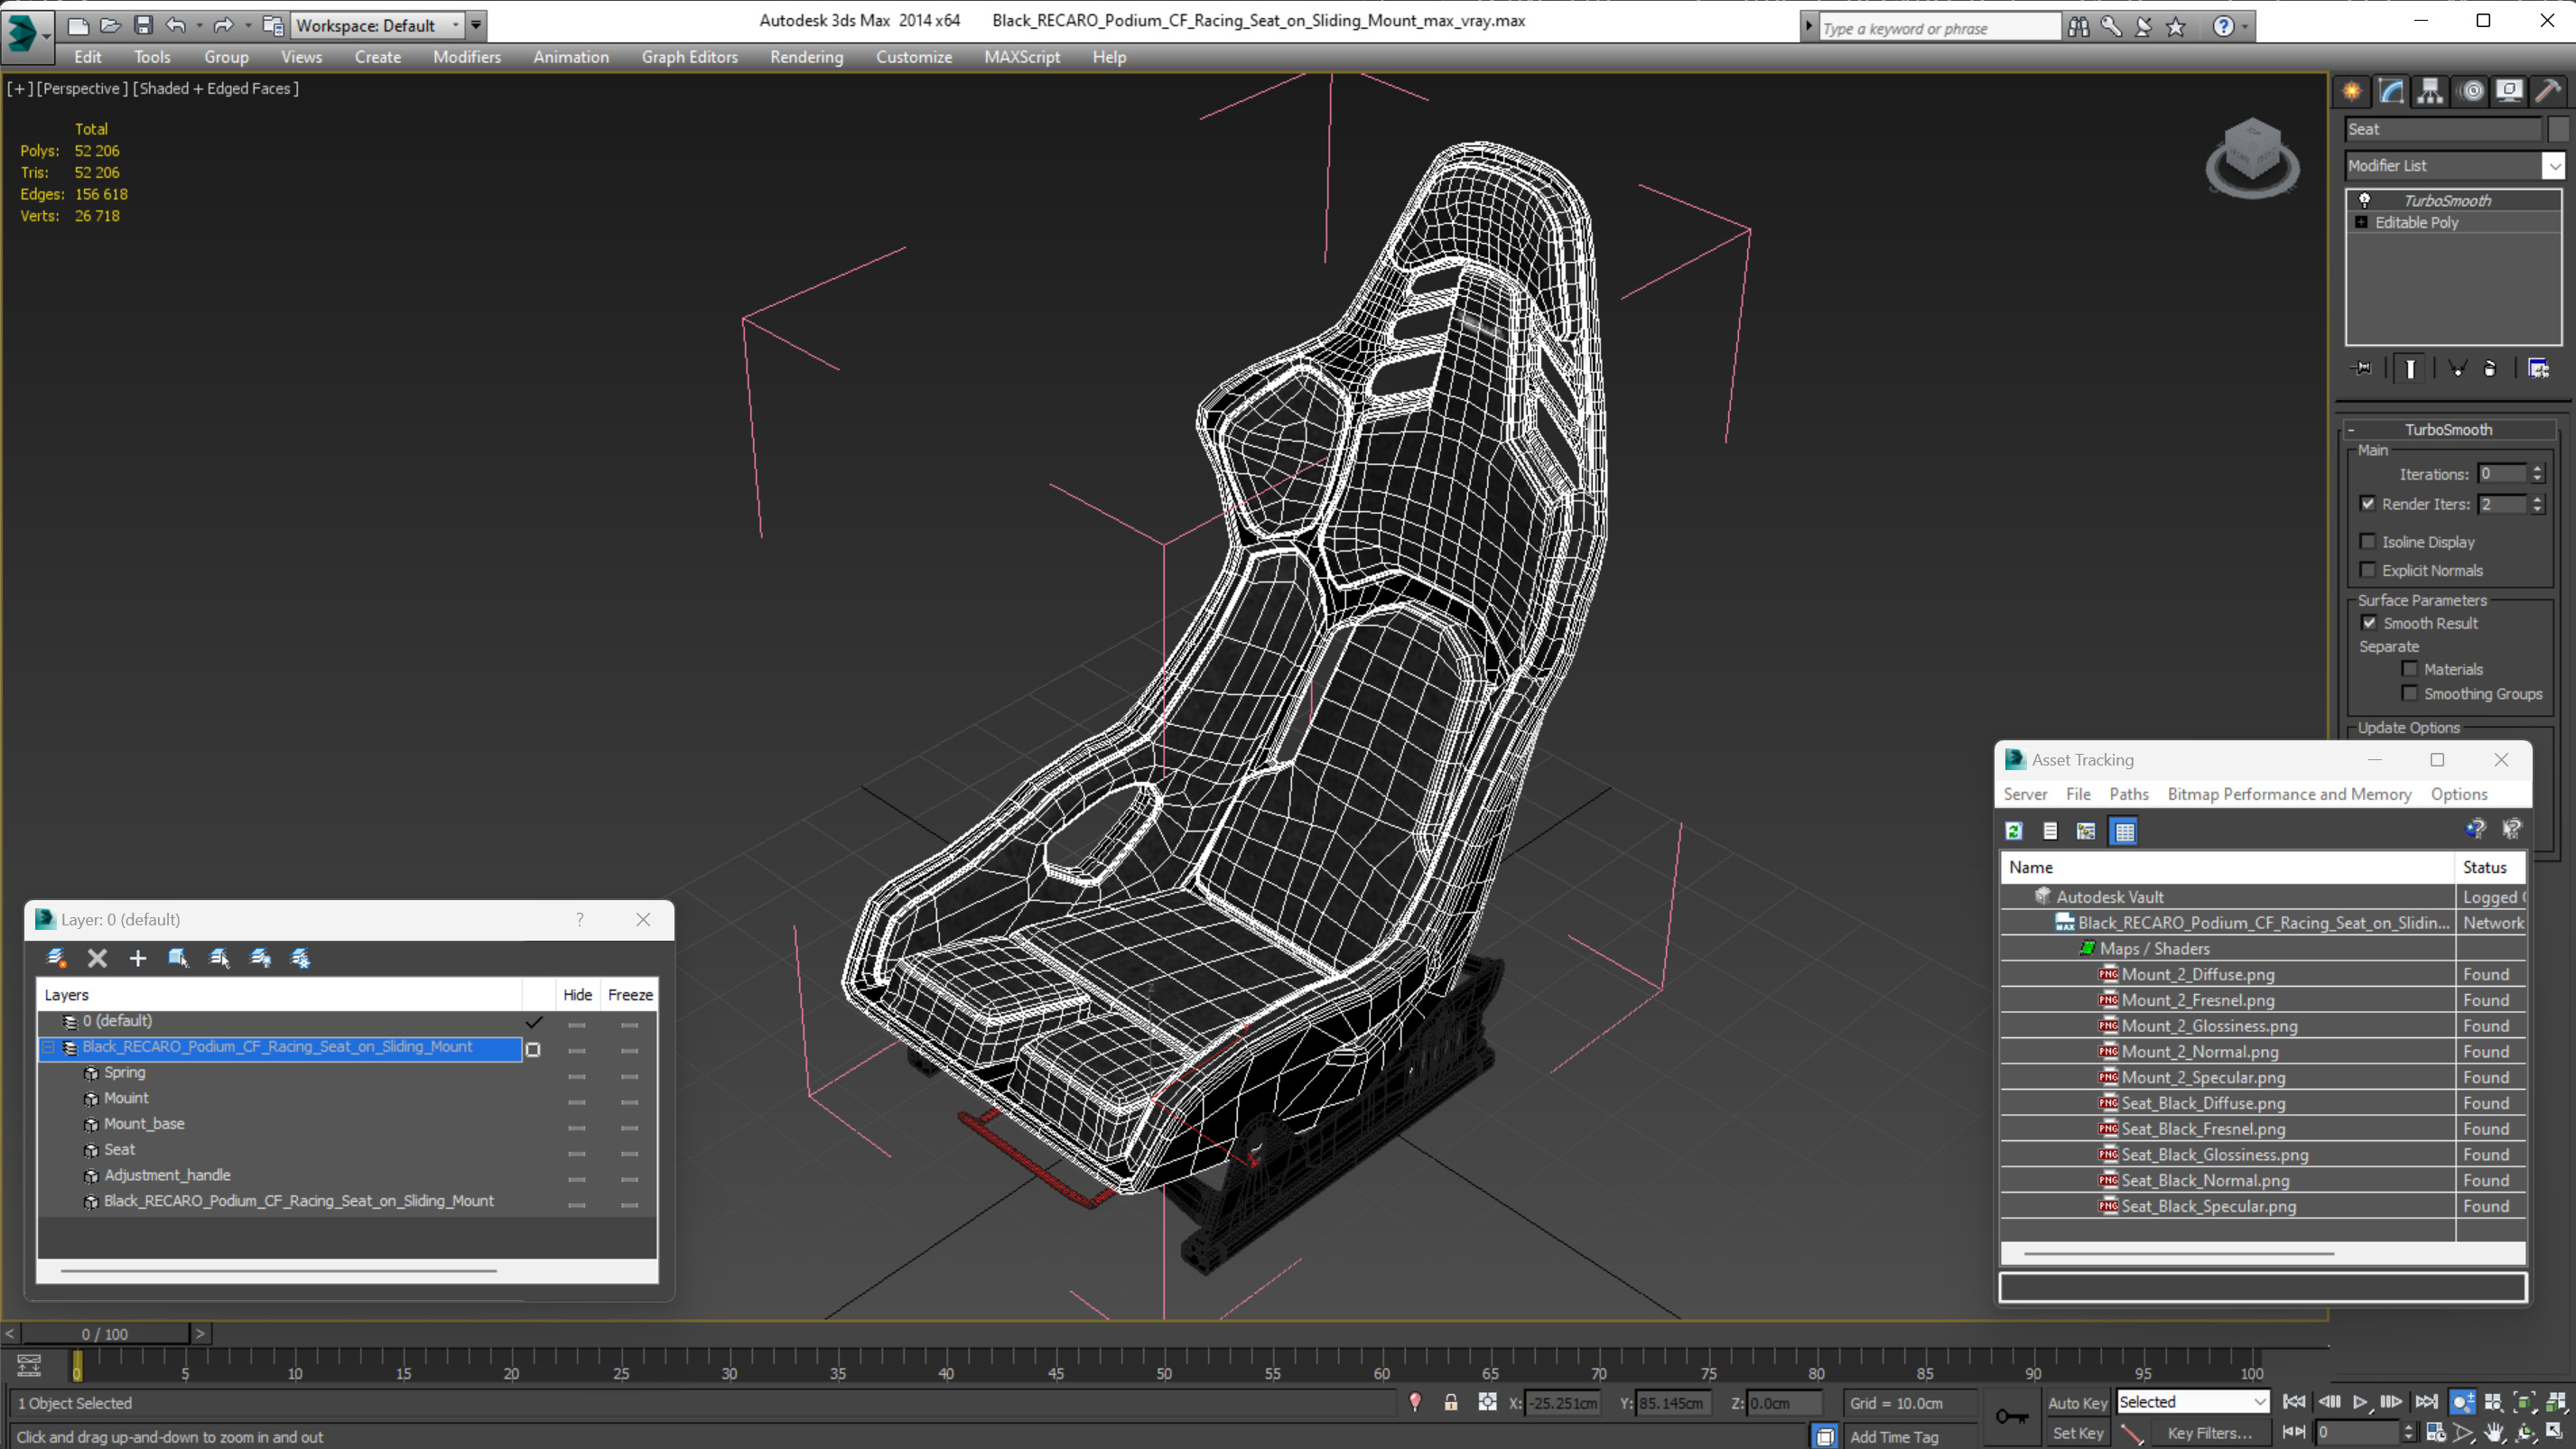This screenshot has width=2576, height=1449.
Task: Click the Add Selected Objects plus icon
Action: click(x=138, y=958)
